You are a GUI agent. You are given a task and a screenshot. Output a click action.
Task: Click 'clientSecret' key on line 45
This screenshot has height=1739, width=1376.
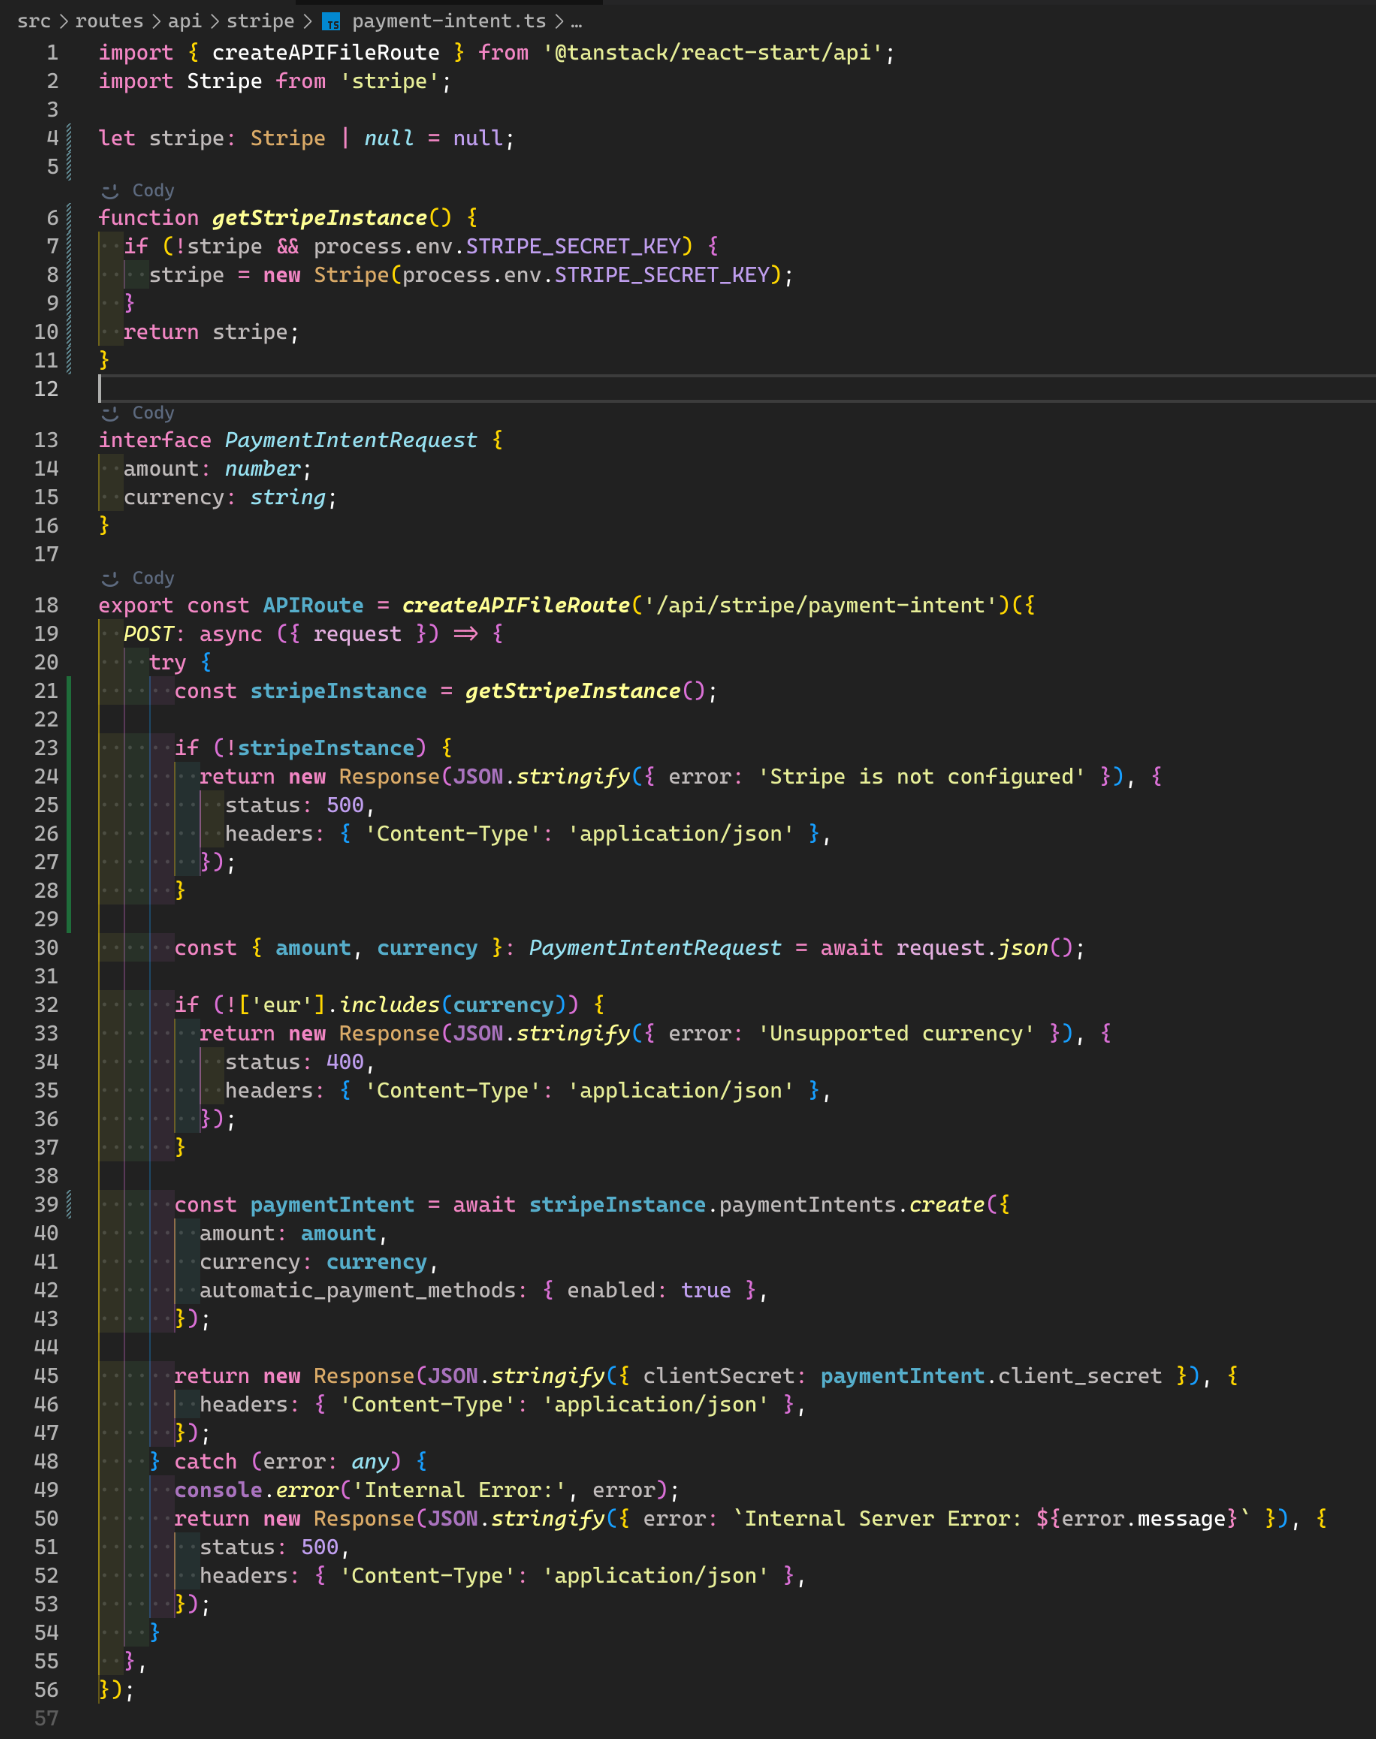[x=718, y=1376]
